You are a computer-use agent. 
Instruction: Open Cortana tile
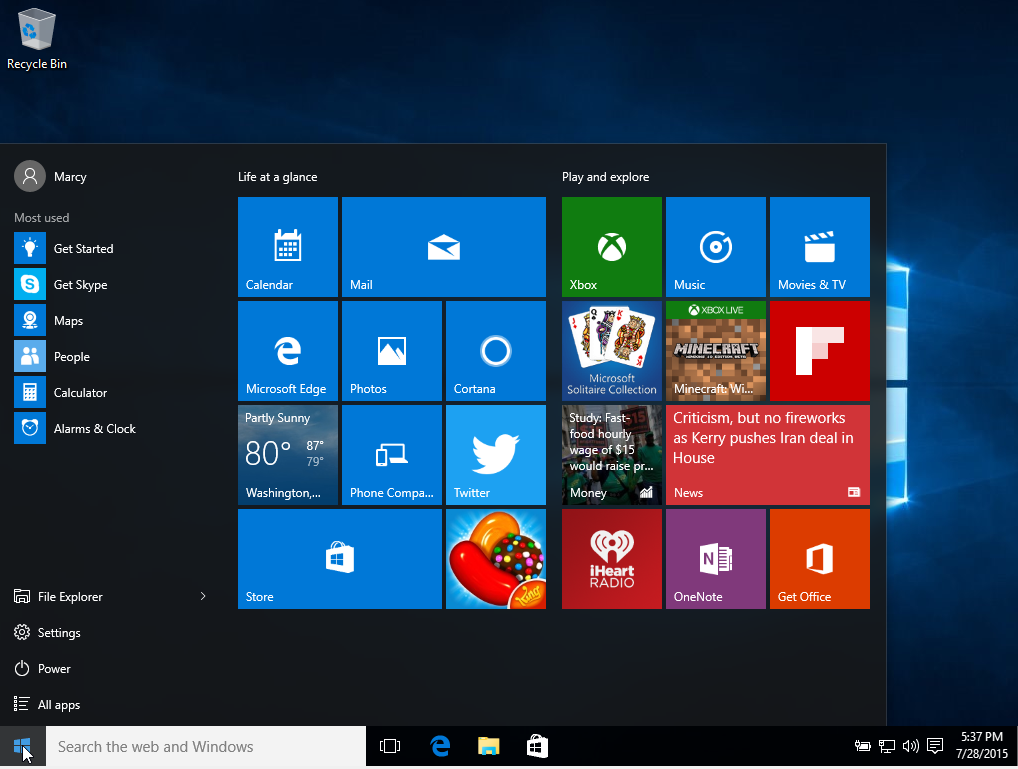tap(495, 350)
